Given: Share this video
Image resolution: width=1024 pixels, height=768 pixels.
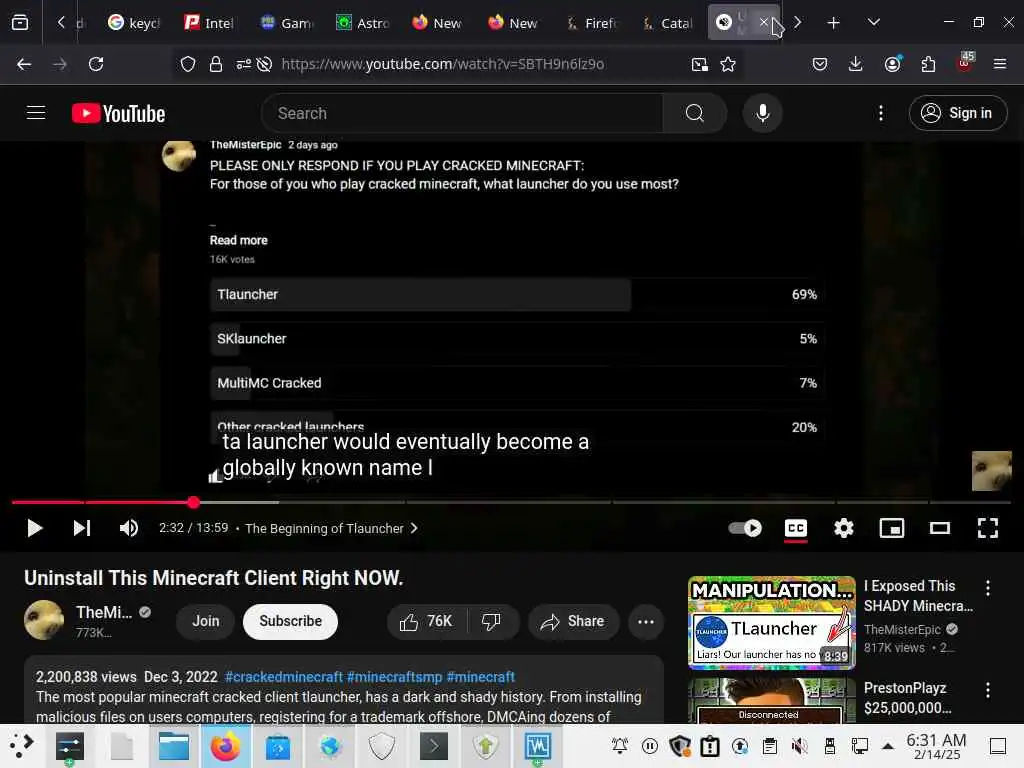Looking at the screenshot, I should click(x=573, y=621).
